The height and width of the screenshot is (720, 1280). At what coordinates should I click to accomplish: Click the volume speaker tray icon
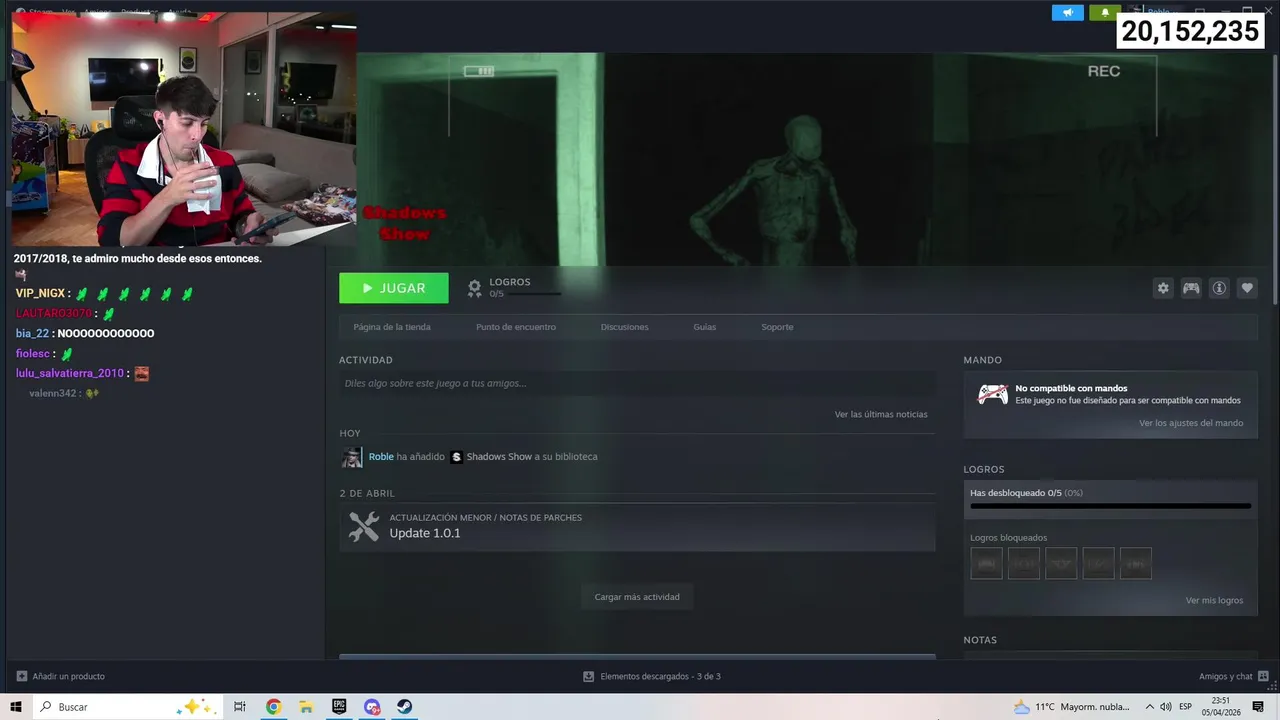coord(1166,707)
